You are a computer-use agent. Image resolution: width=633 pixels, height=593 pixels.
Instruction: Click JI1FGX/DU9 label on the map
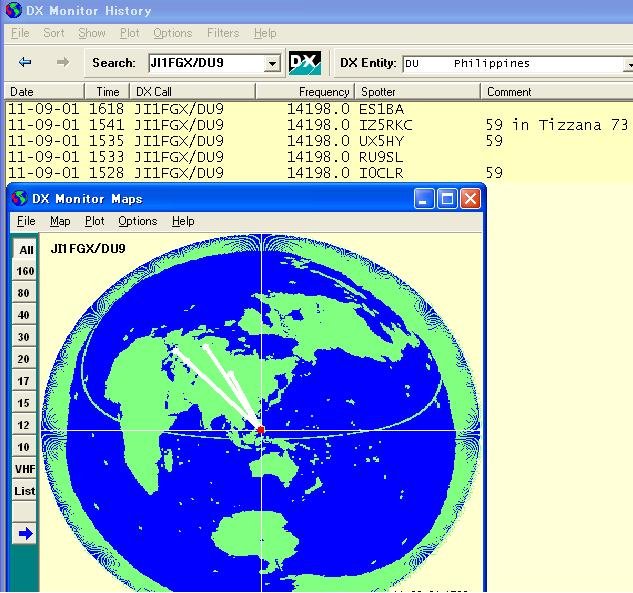tap(88, 248)
